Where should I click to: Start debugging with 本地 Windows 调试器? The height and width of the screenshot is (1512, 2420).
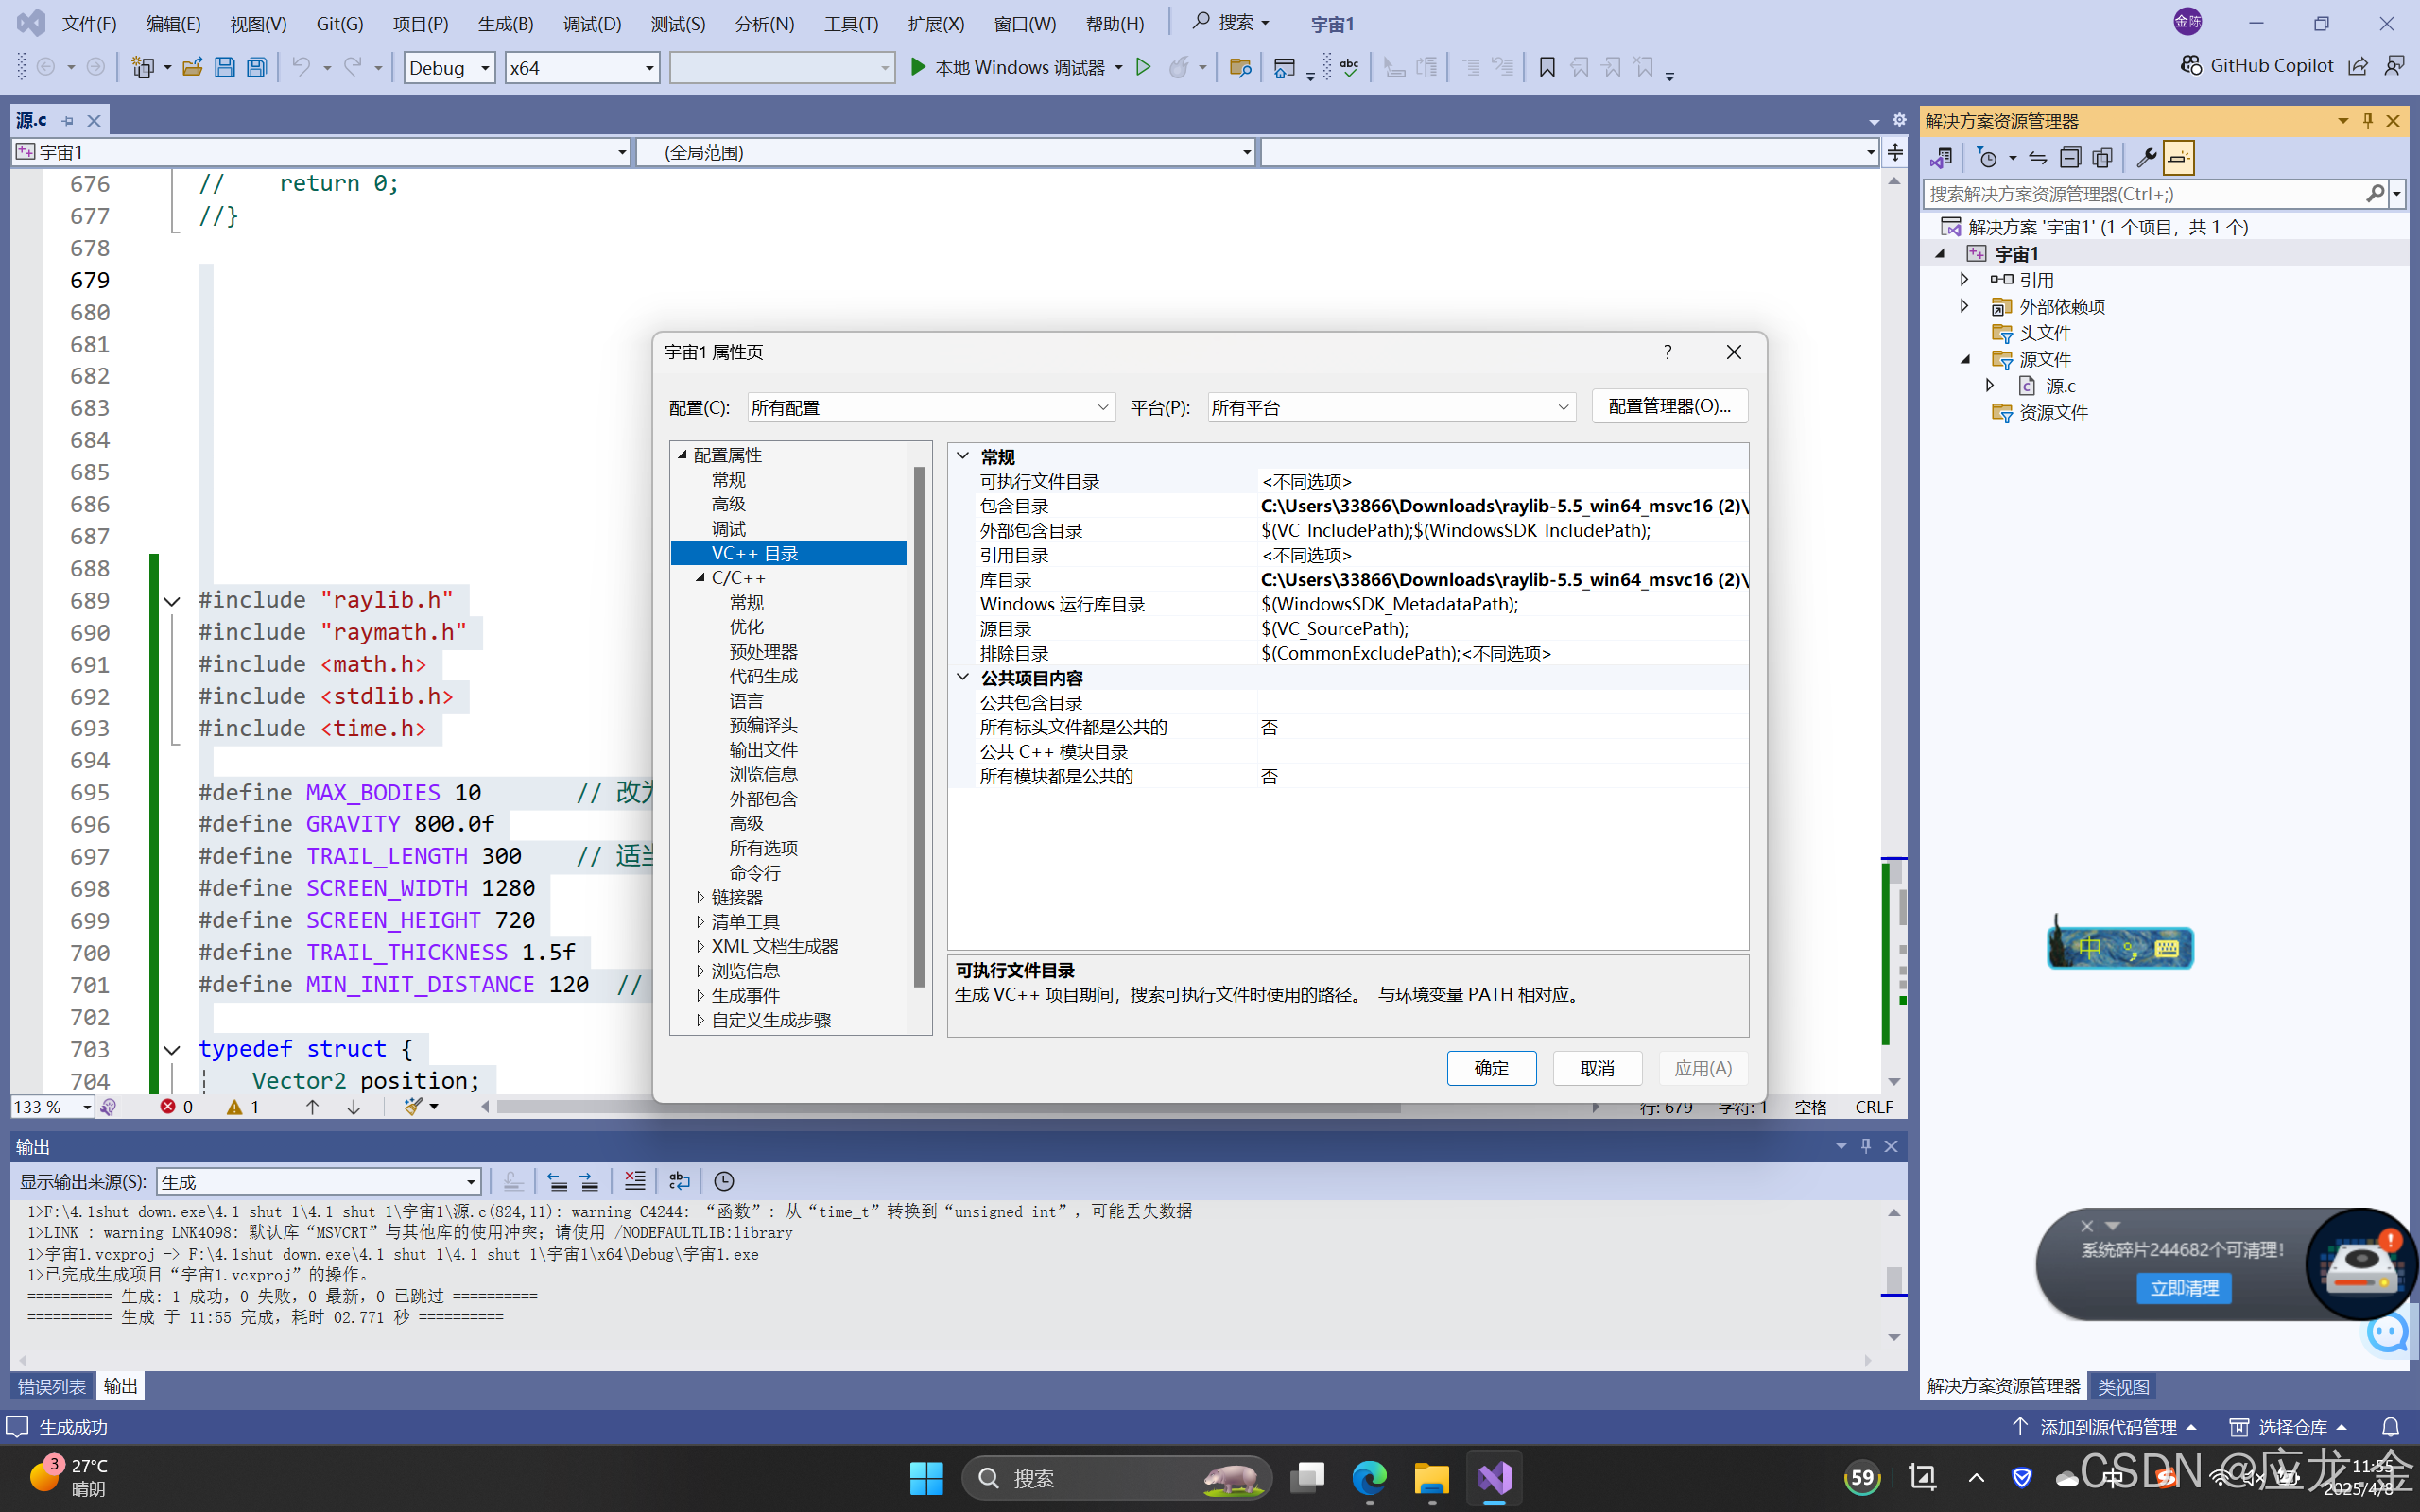[1014, 67]
